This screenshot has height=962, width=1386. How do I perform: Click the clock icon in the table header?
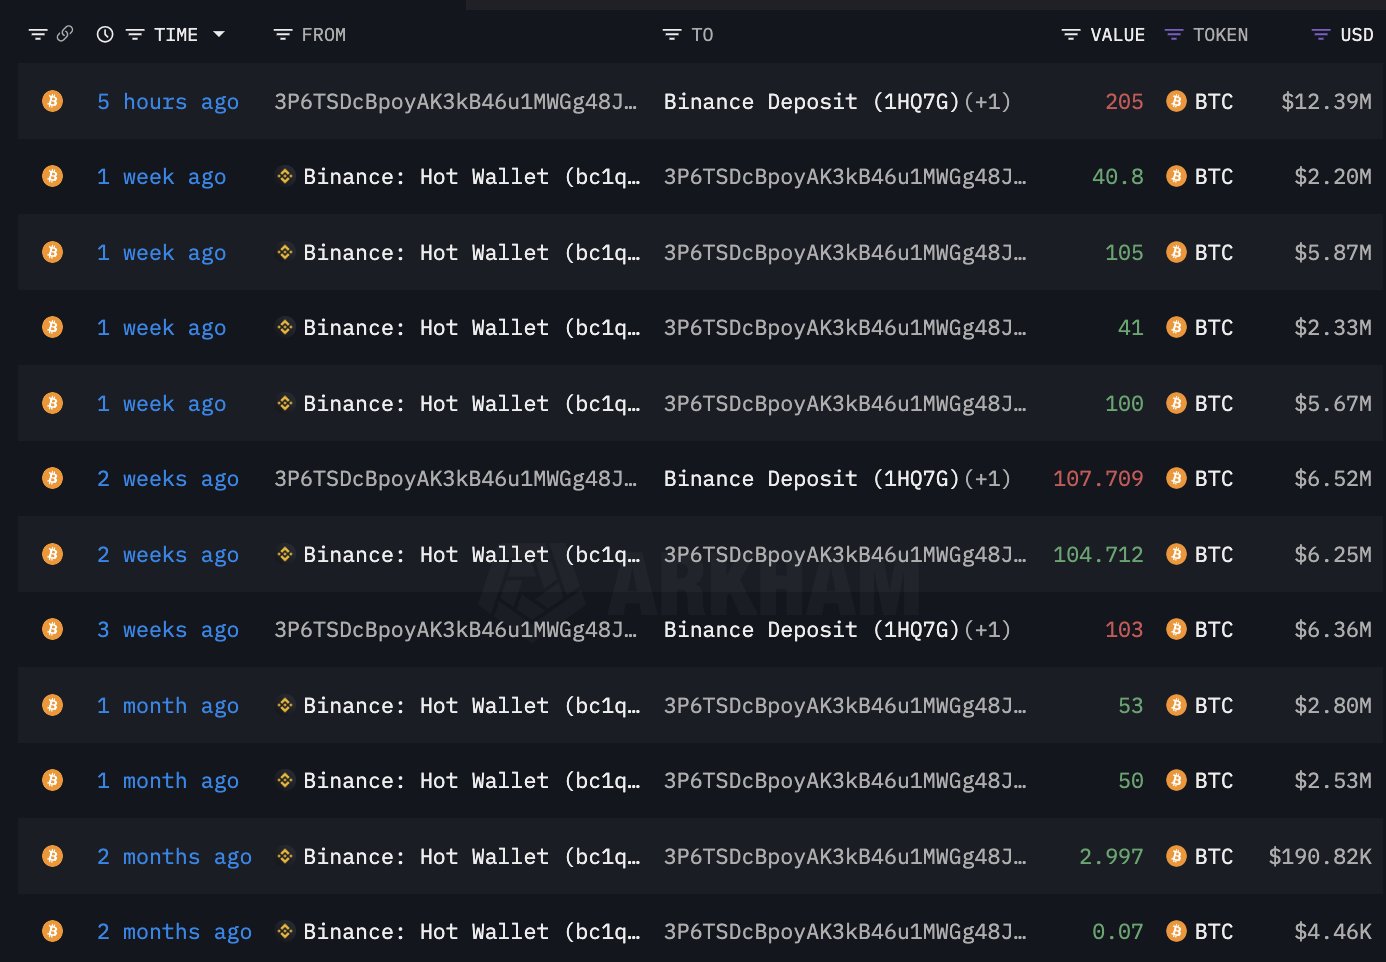[106, 33]
